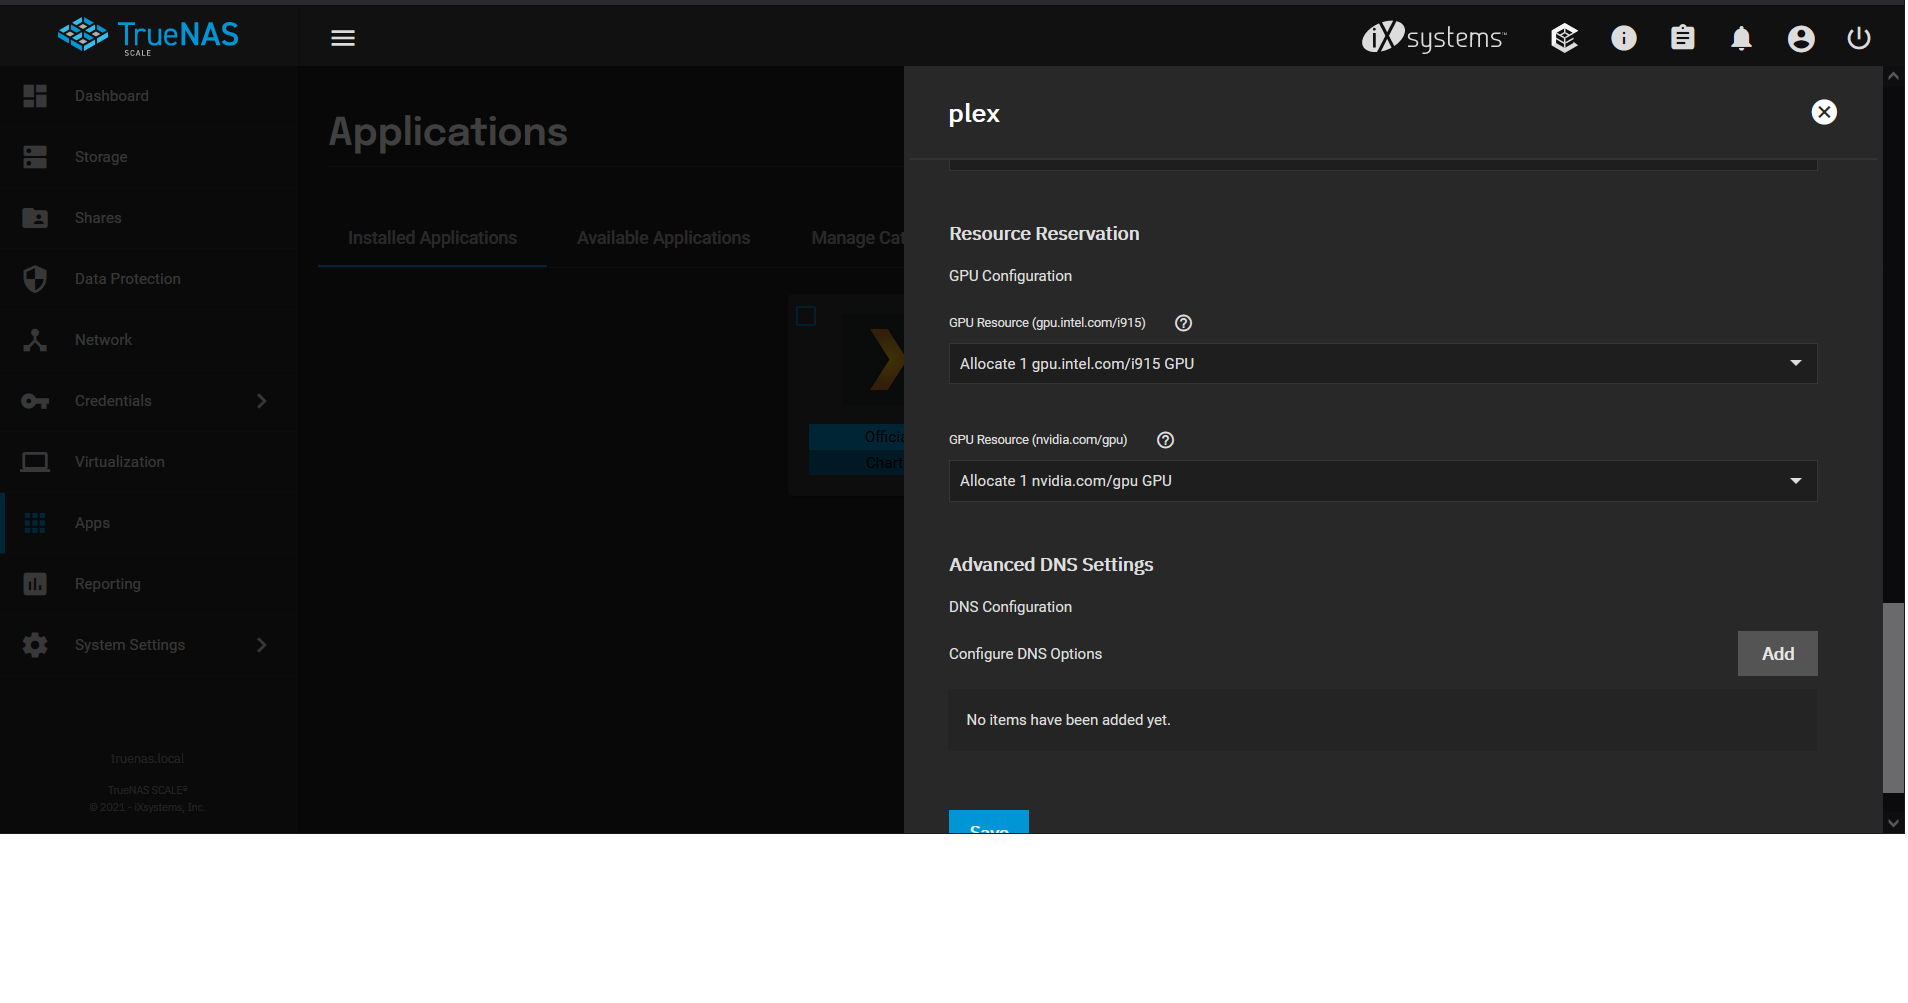The height and width of the screenshot is (1003, 1908).
Task: Open Shares in the sidebar
Action: 98,218
